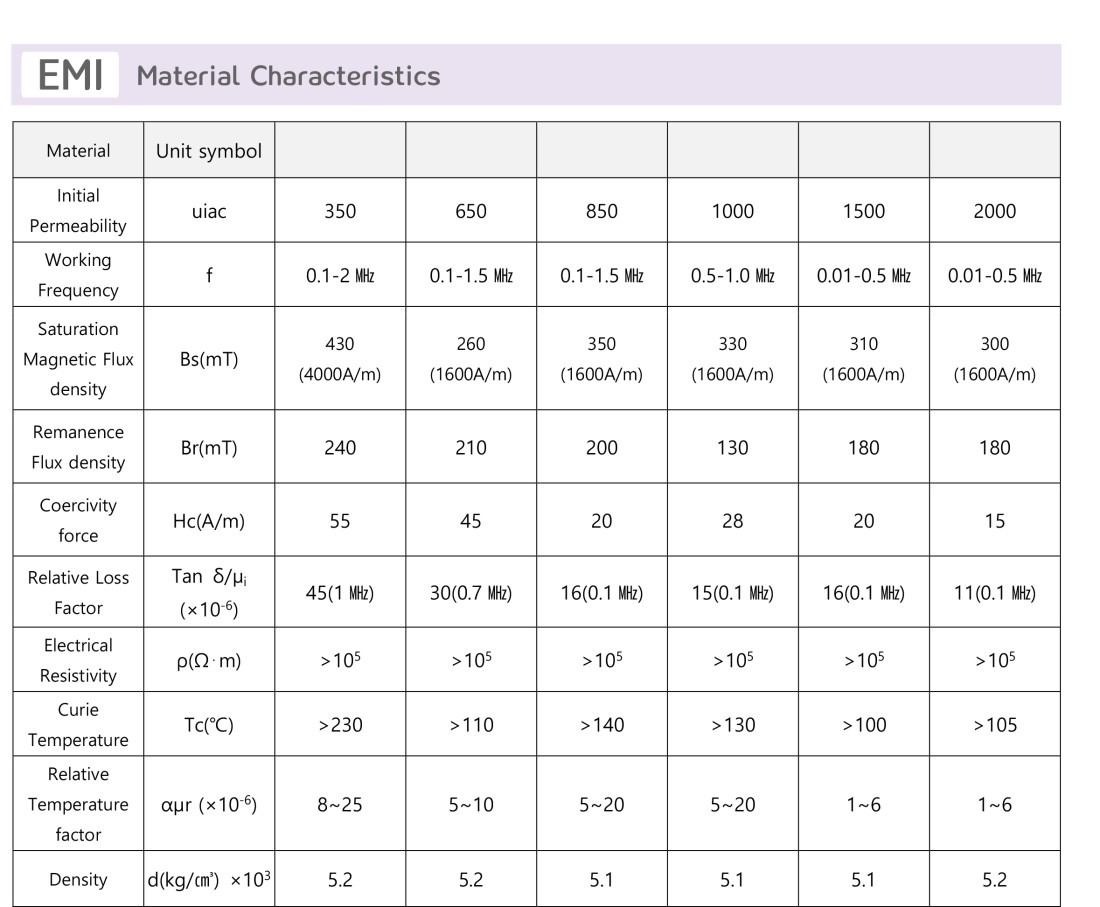Screen dimensions: 1100x907
Task: Click the EMI logo badge
Action: coord(70,74)
